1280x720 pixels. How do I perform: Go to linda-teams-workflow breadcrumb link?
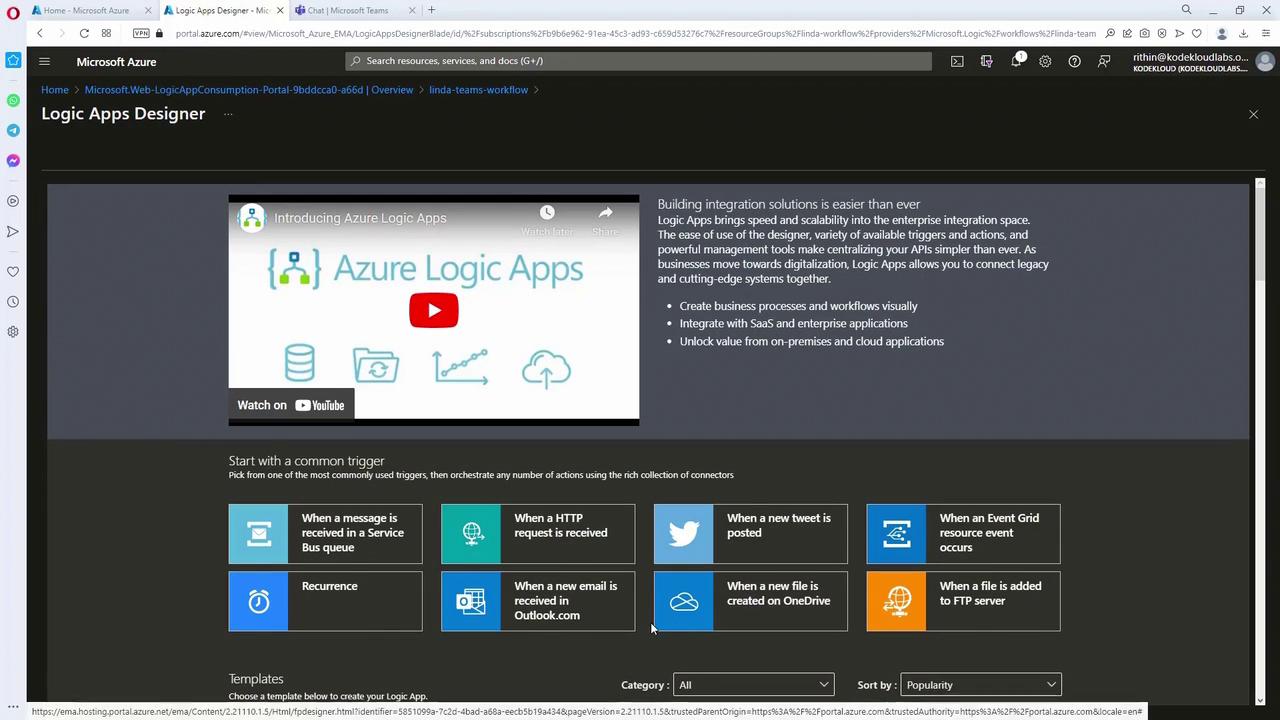click(478, 90)
